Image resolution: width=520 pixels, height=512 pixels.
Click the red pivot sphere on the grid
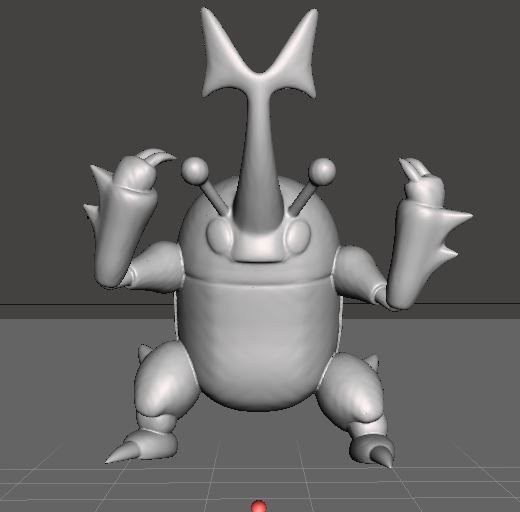[x=259, y=506]
